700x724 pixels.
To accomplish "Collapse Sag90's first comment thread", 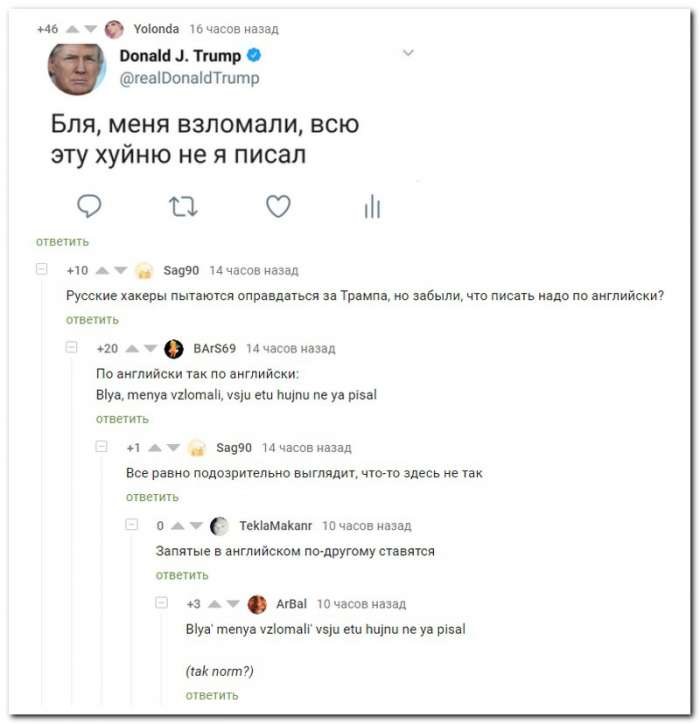I will 42,268.
